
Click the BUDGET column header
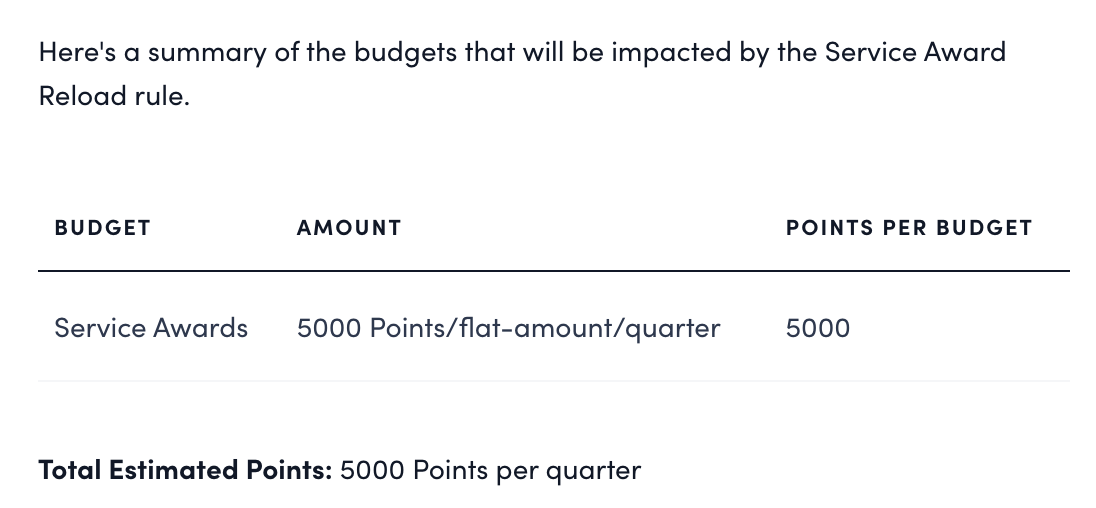(102, 228)
